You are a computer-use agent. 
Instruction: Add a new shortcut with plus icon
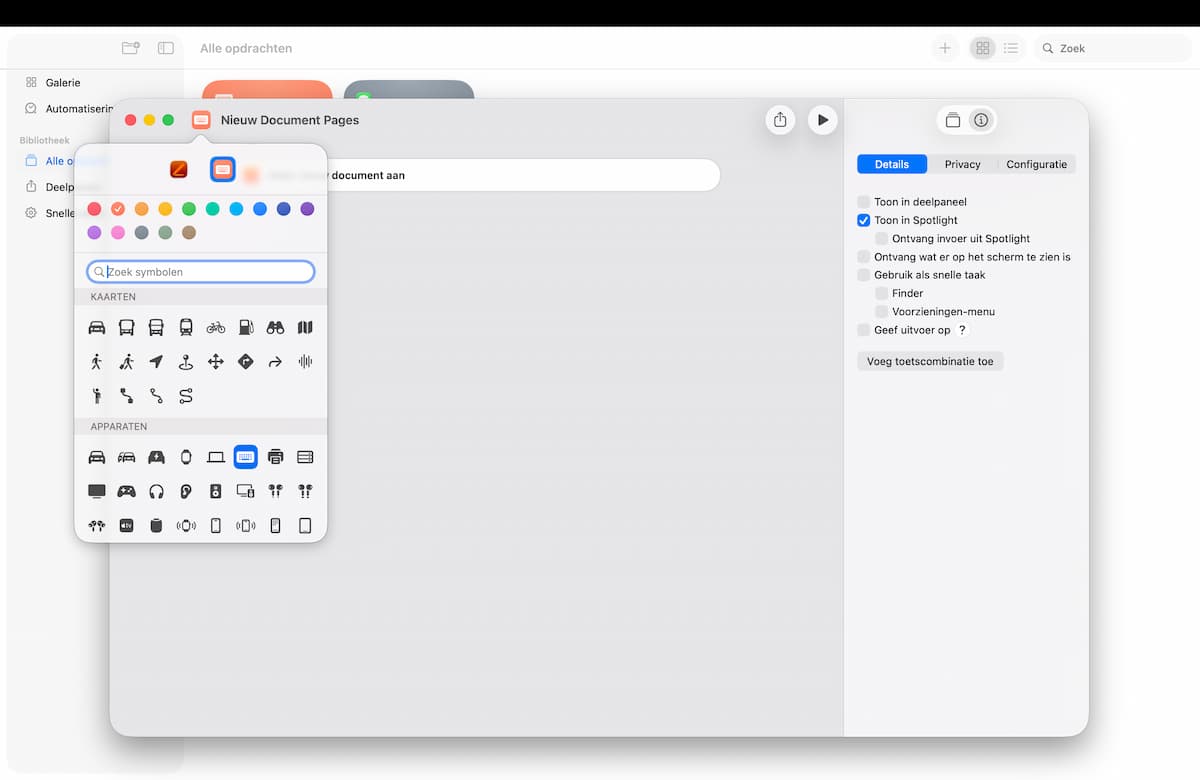coord(945,48)
